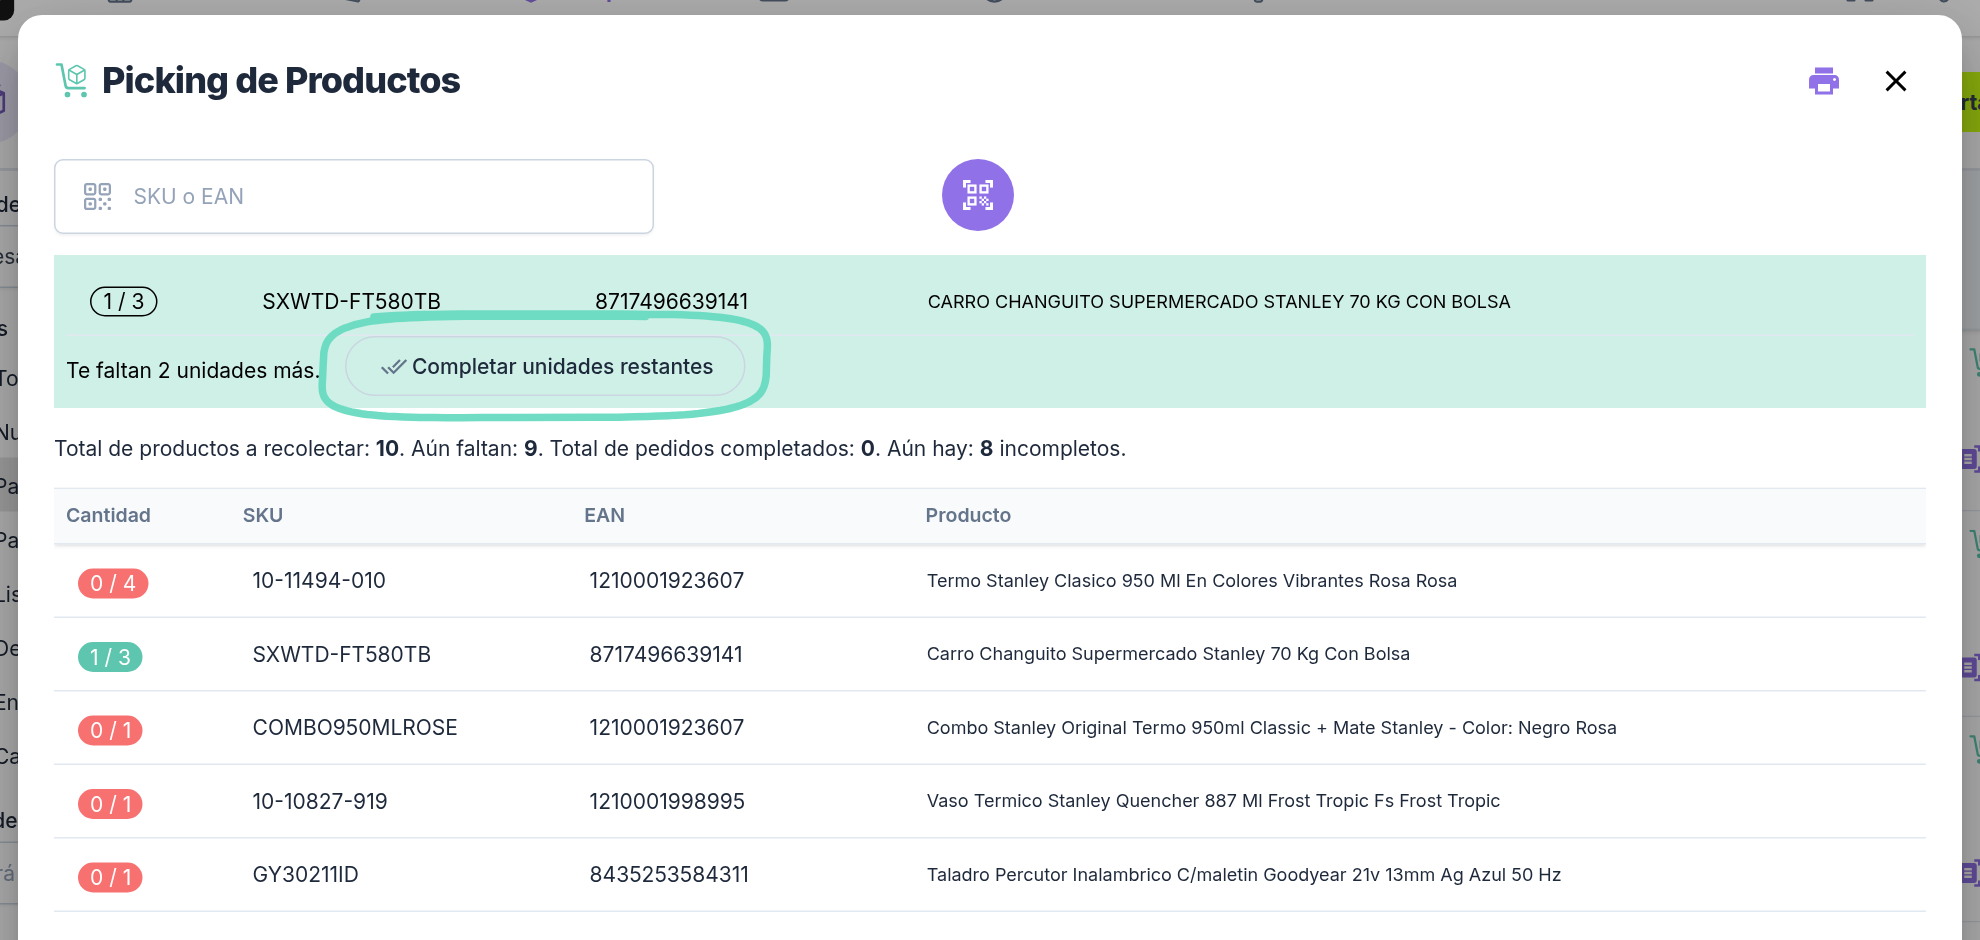Click the 1 / 3 badge in highlighted row
Image resolution: width=1980 pixels, height=940 pixels.
(124, 301)
